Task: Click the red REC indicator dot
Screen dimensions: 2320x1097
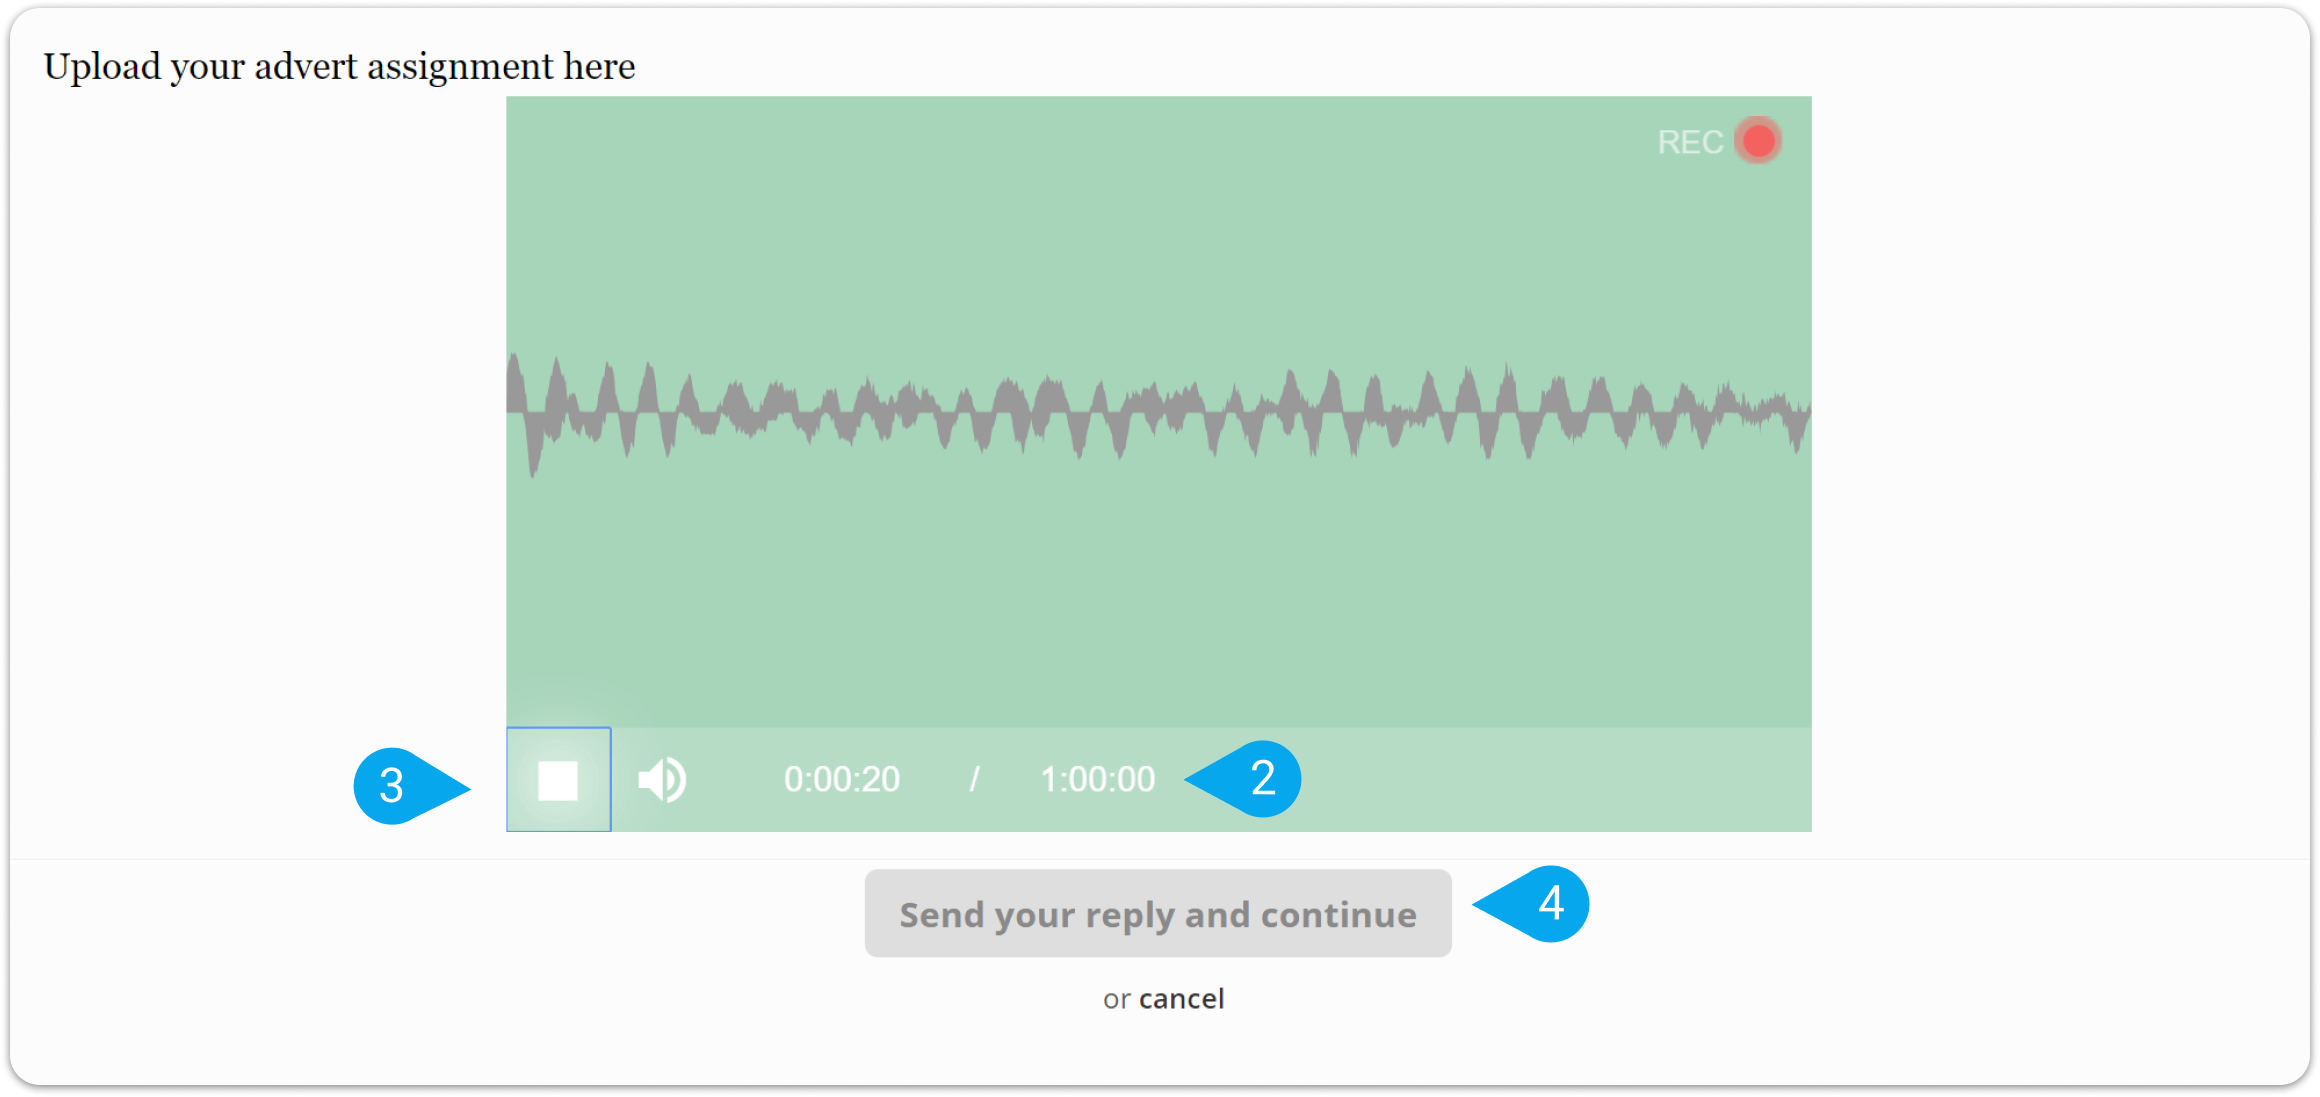Action: [1758, 141]
